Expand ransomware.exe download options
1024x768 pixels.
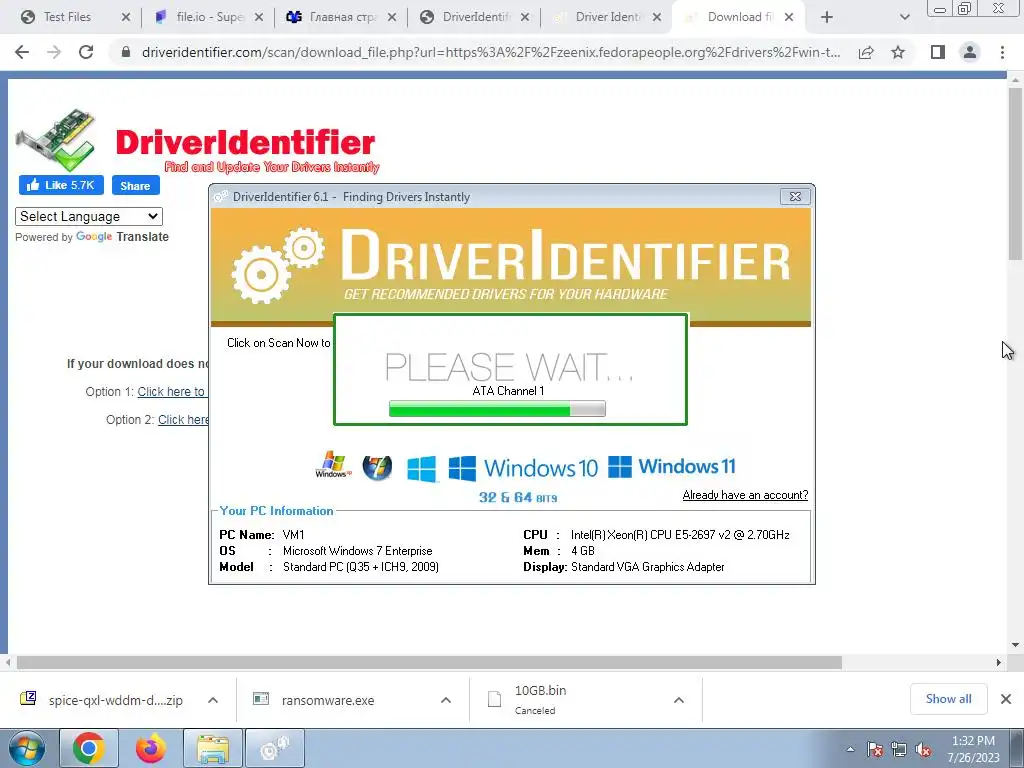446,700
